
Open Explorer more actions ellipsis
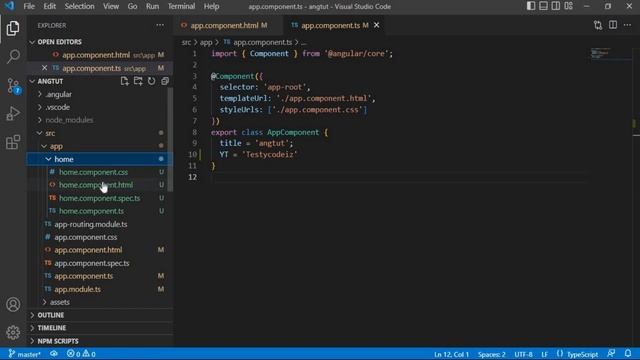[160, 25]
